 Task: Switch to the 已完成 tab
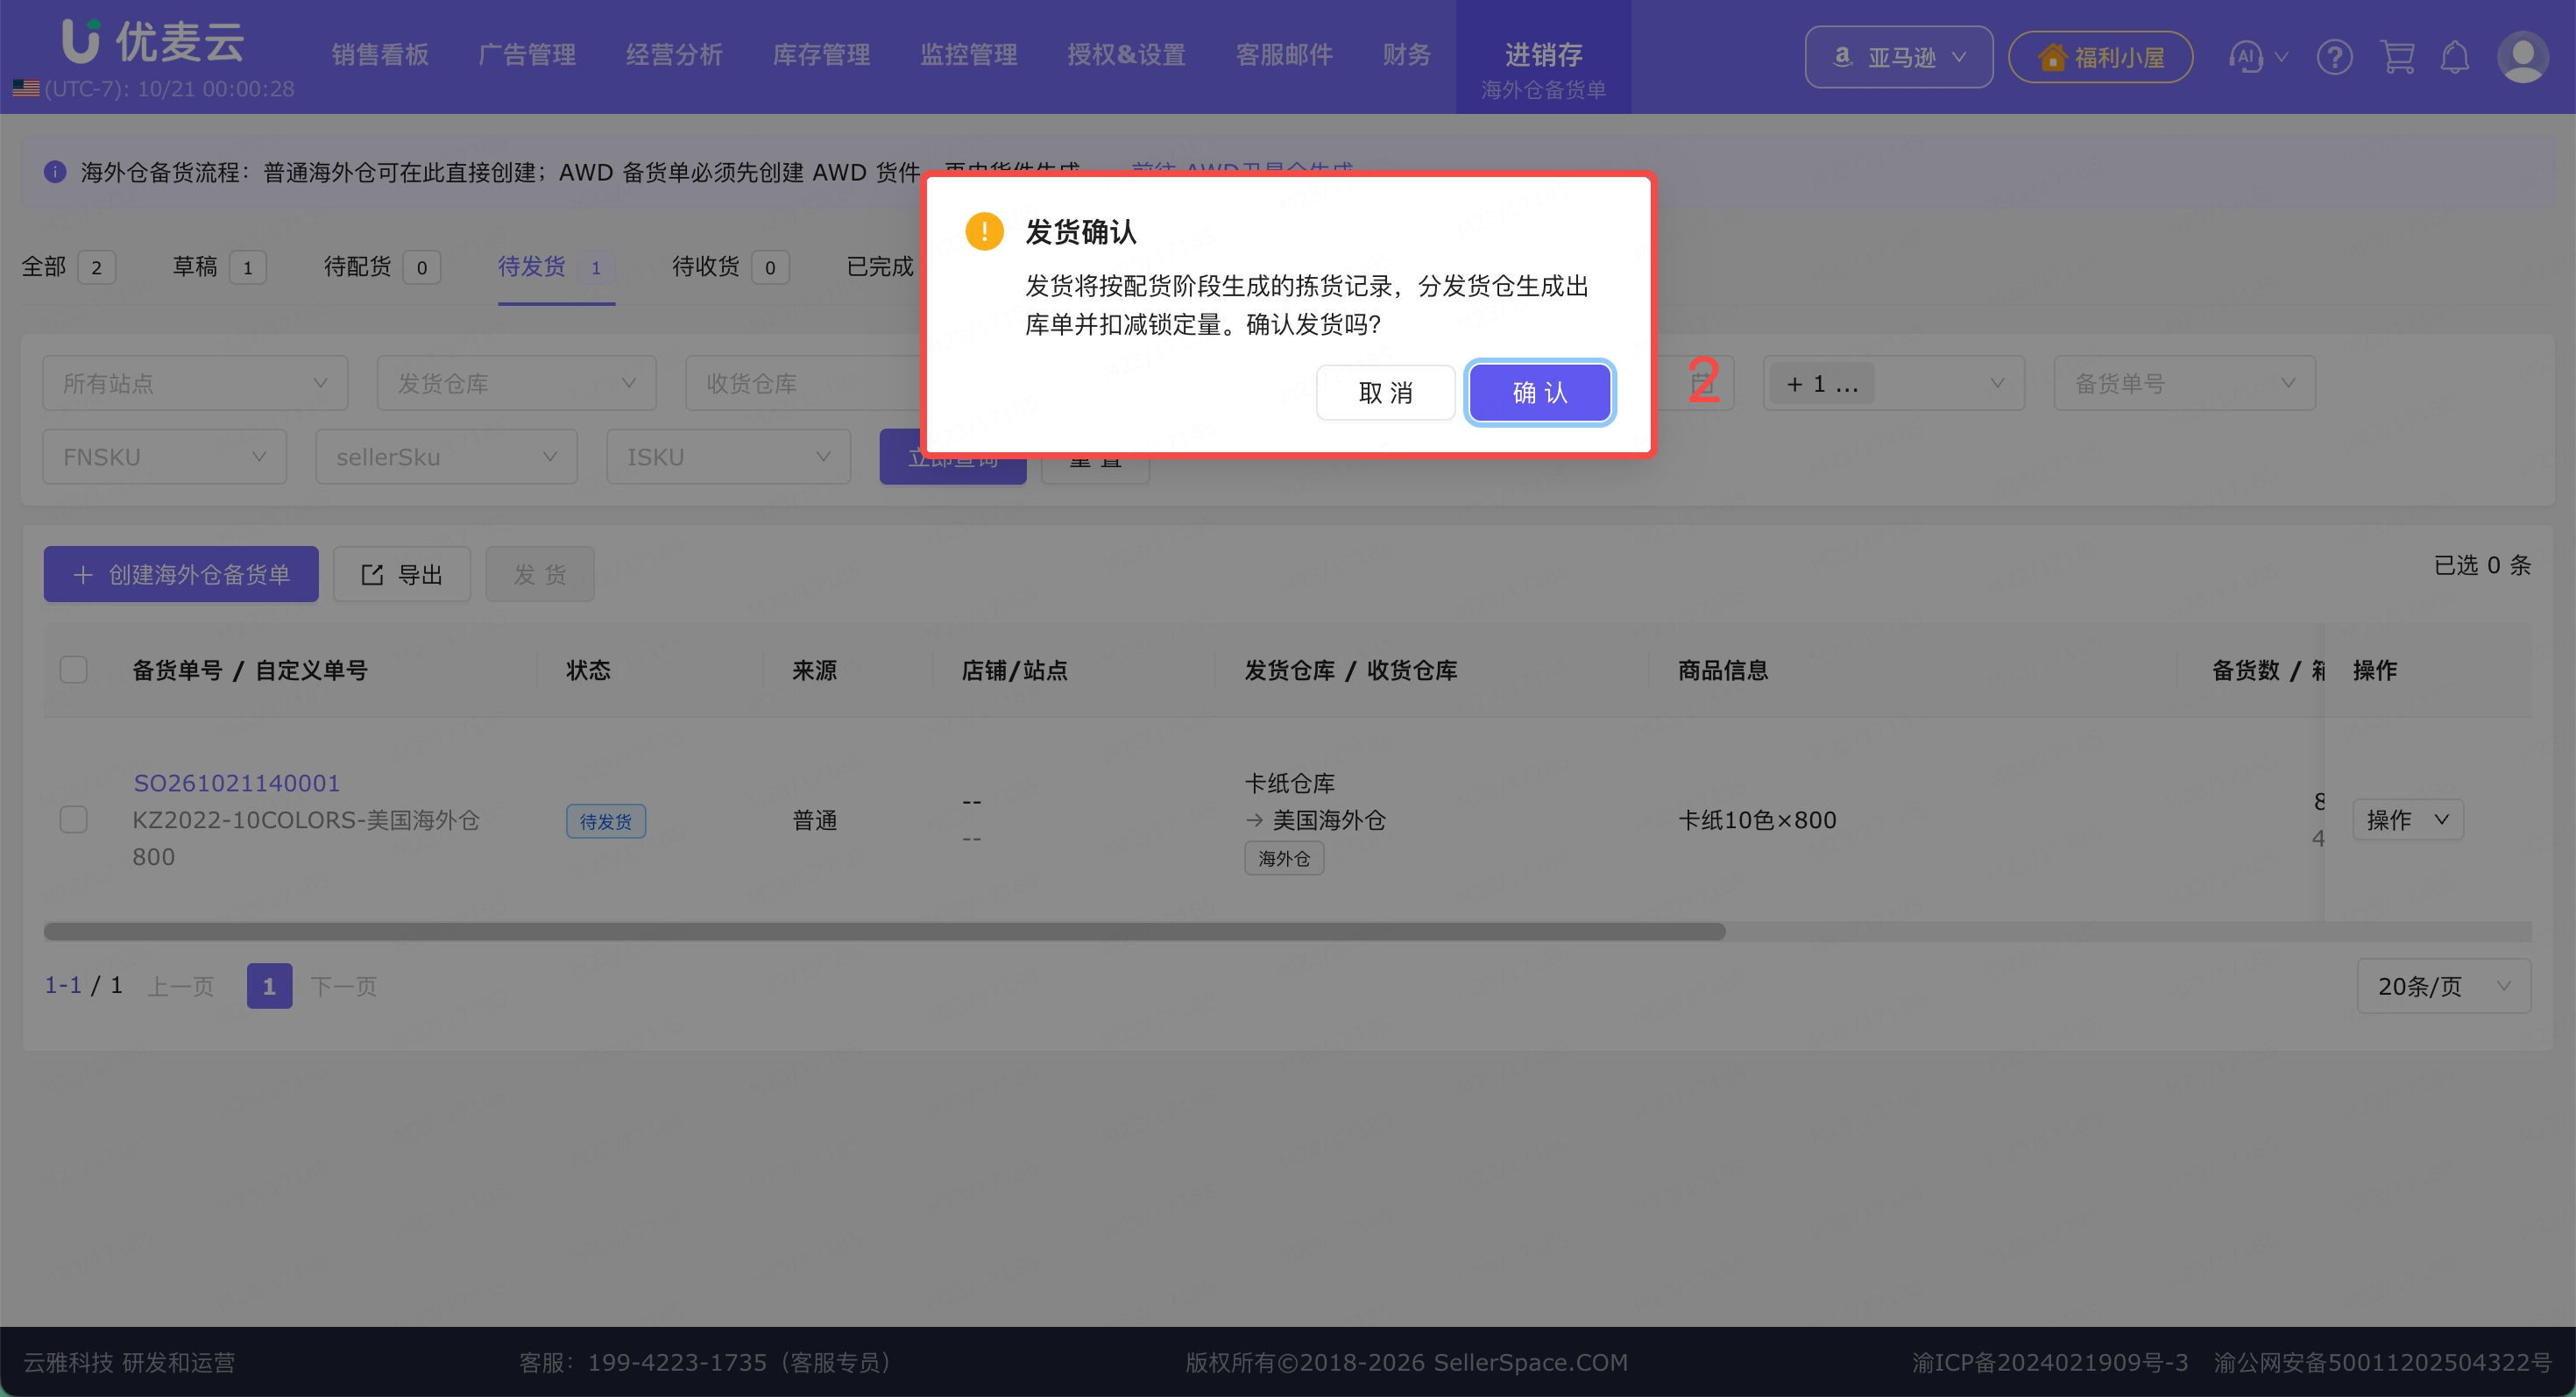point(880,267)
